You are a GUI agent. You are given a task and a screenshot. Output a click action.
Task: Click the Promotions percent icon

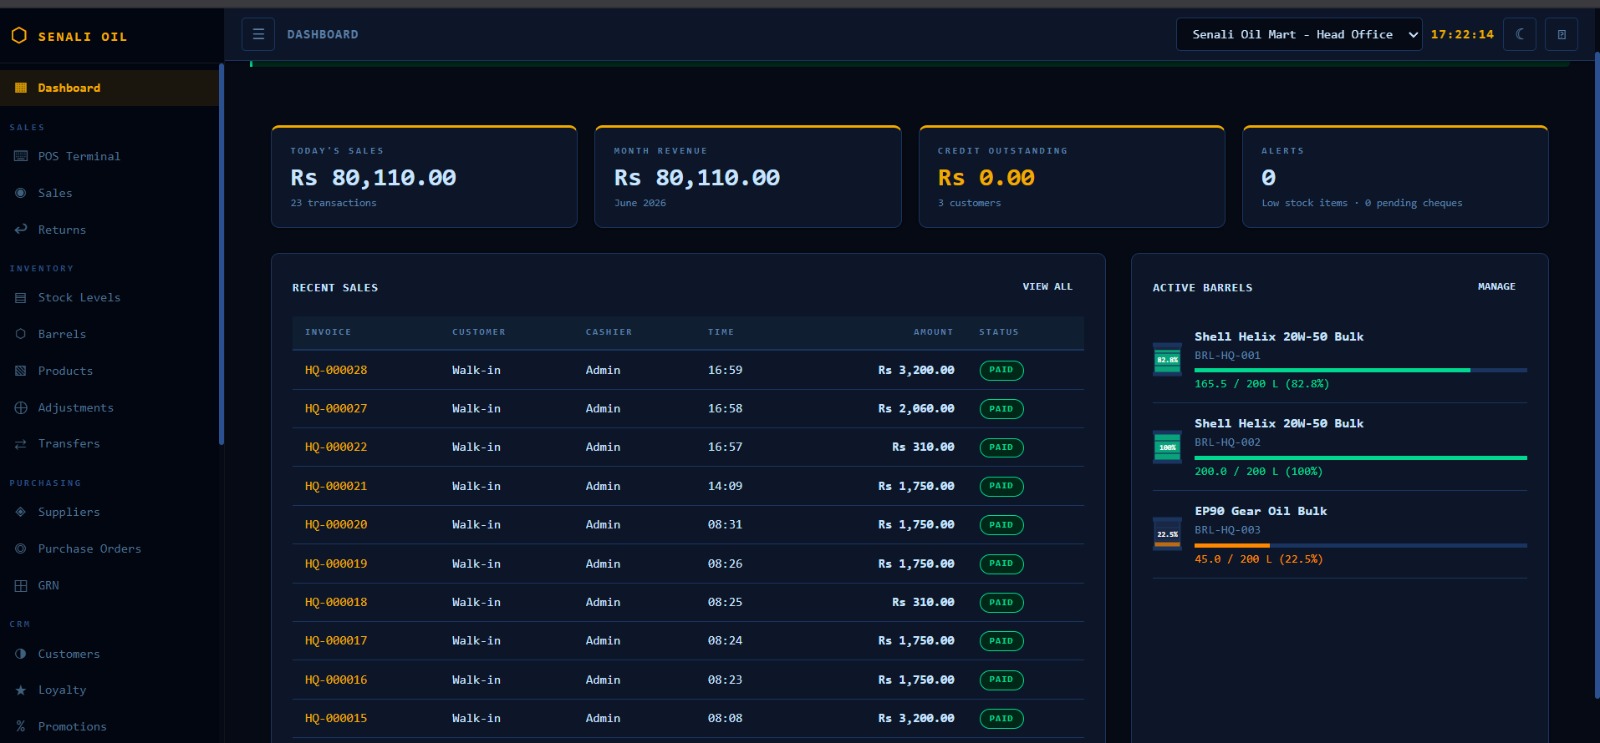pos(21,727)
